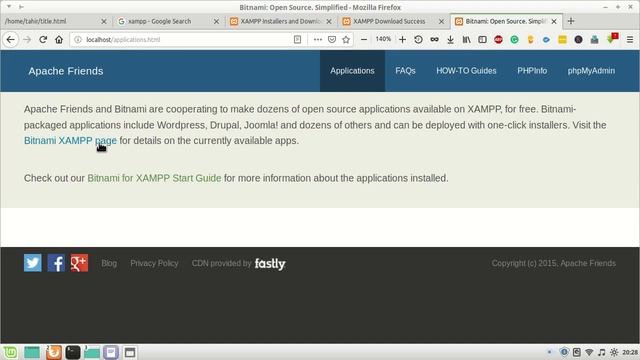Open Bitnami for XAMPP Start Guide link
640x360 pixels.
(x=154, y=178)
